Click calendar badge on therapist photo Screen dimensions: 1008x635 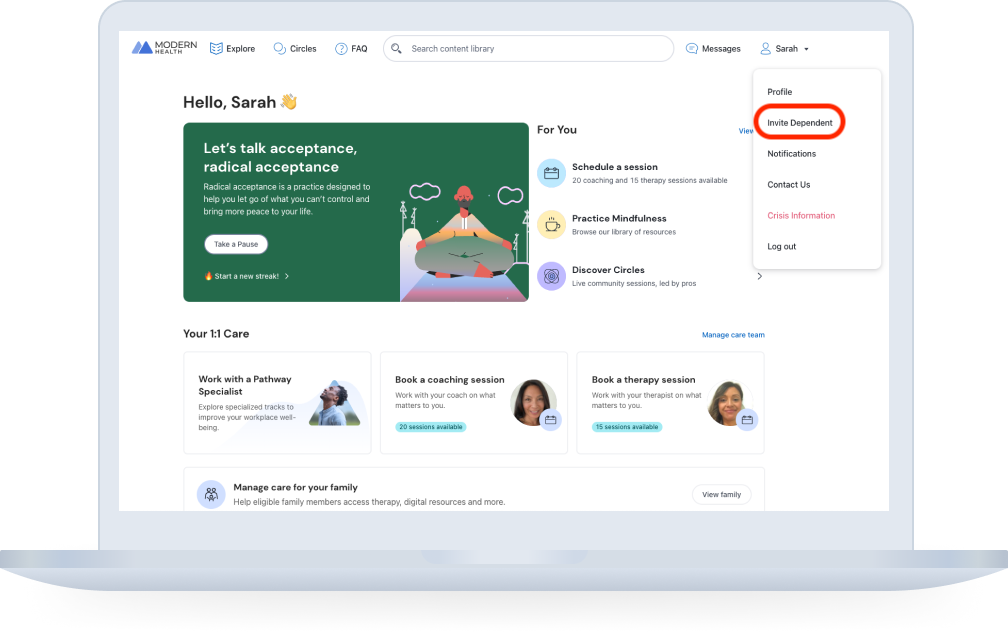(x=747, y=420)
